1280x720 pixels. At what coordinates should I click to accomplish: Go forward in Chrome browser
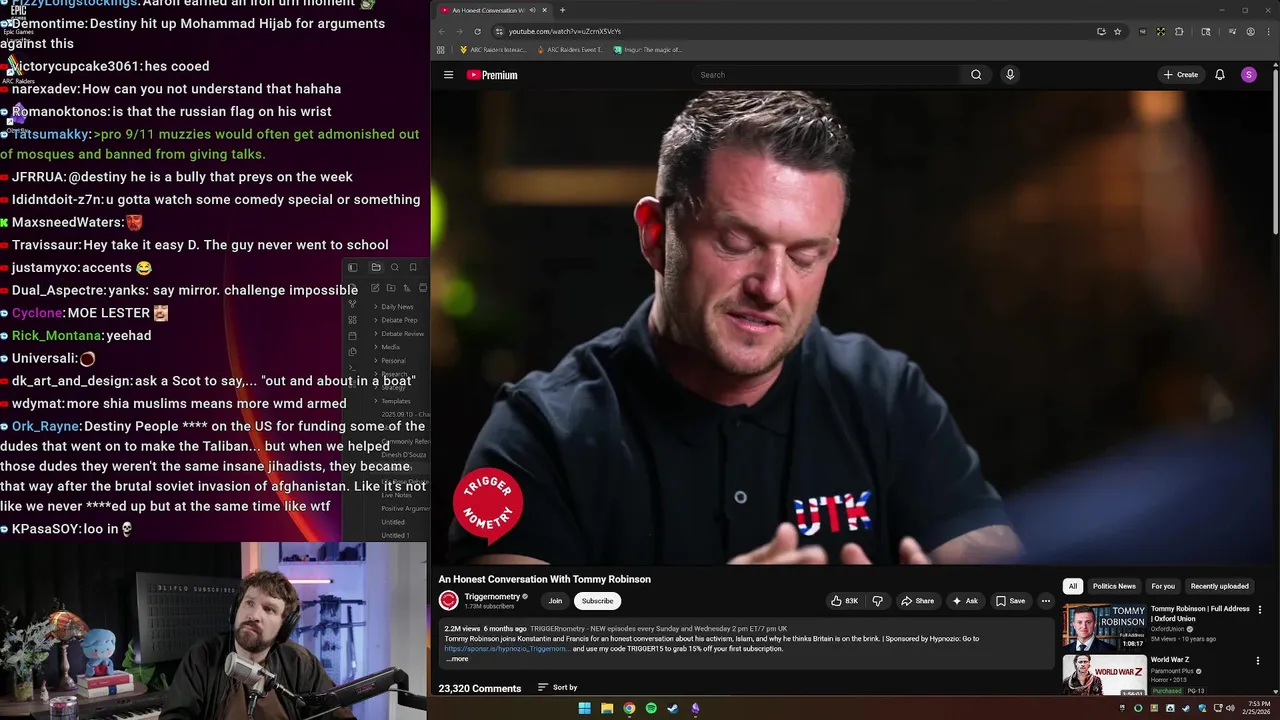click(459, 31)
